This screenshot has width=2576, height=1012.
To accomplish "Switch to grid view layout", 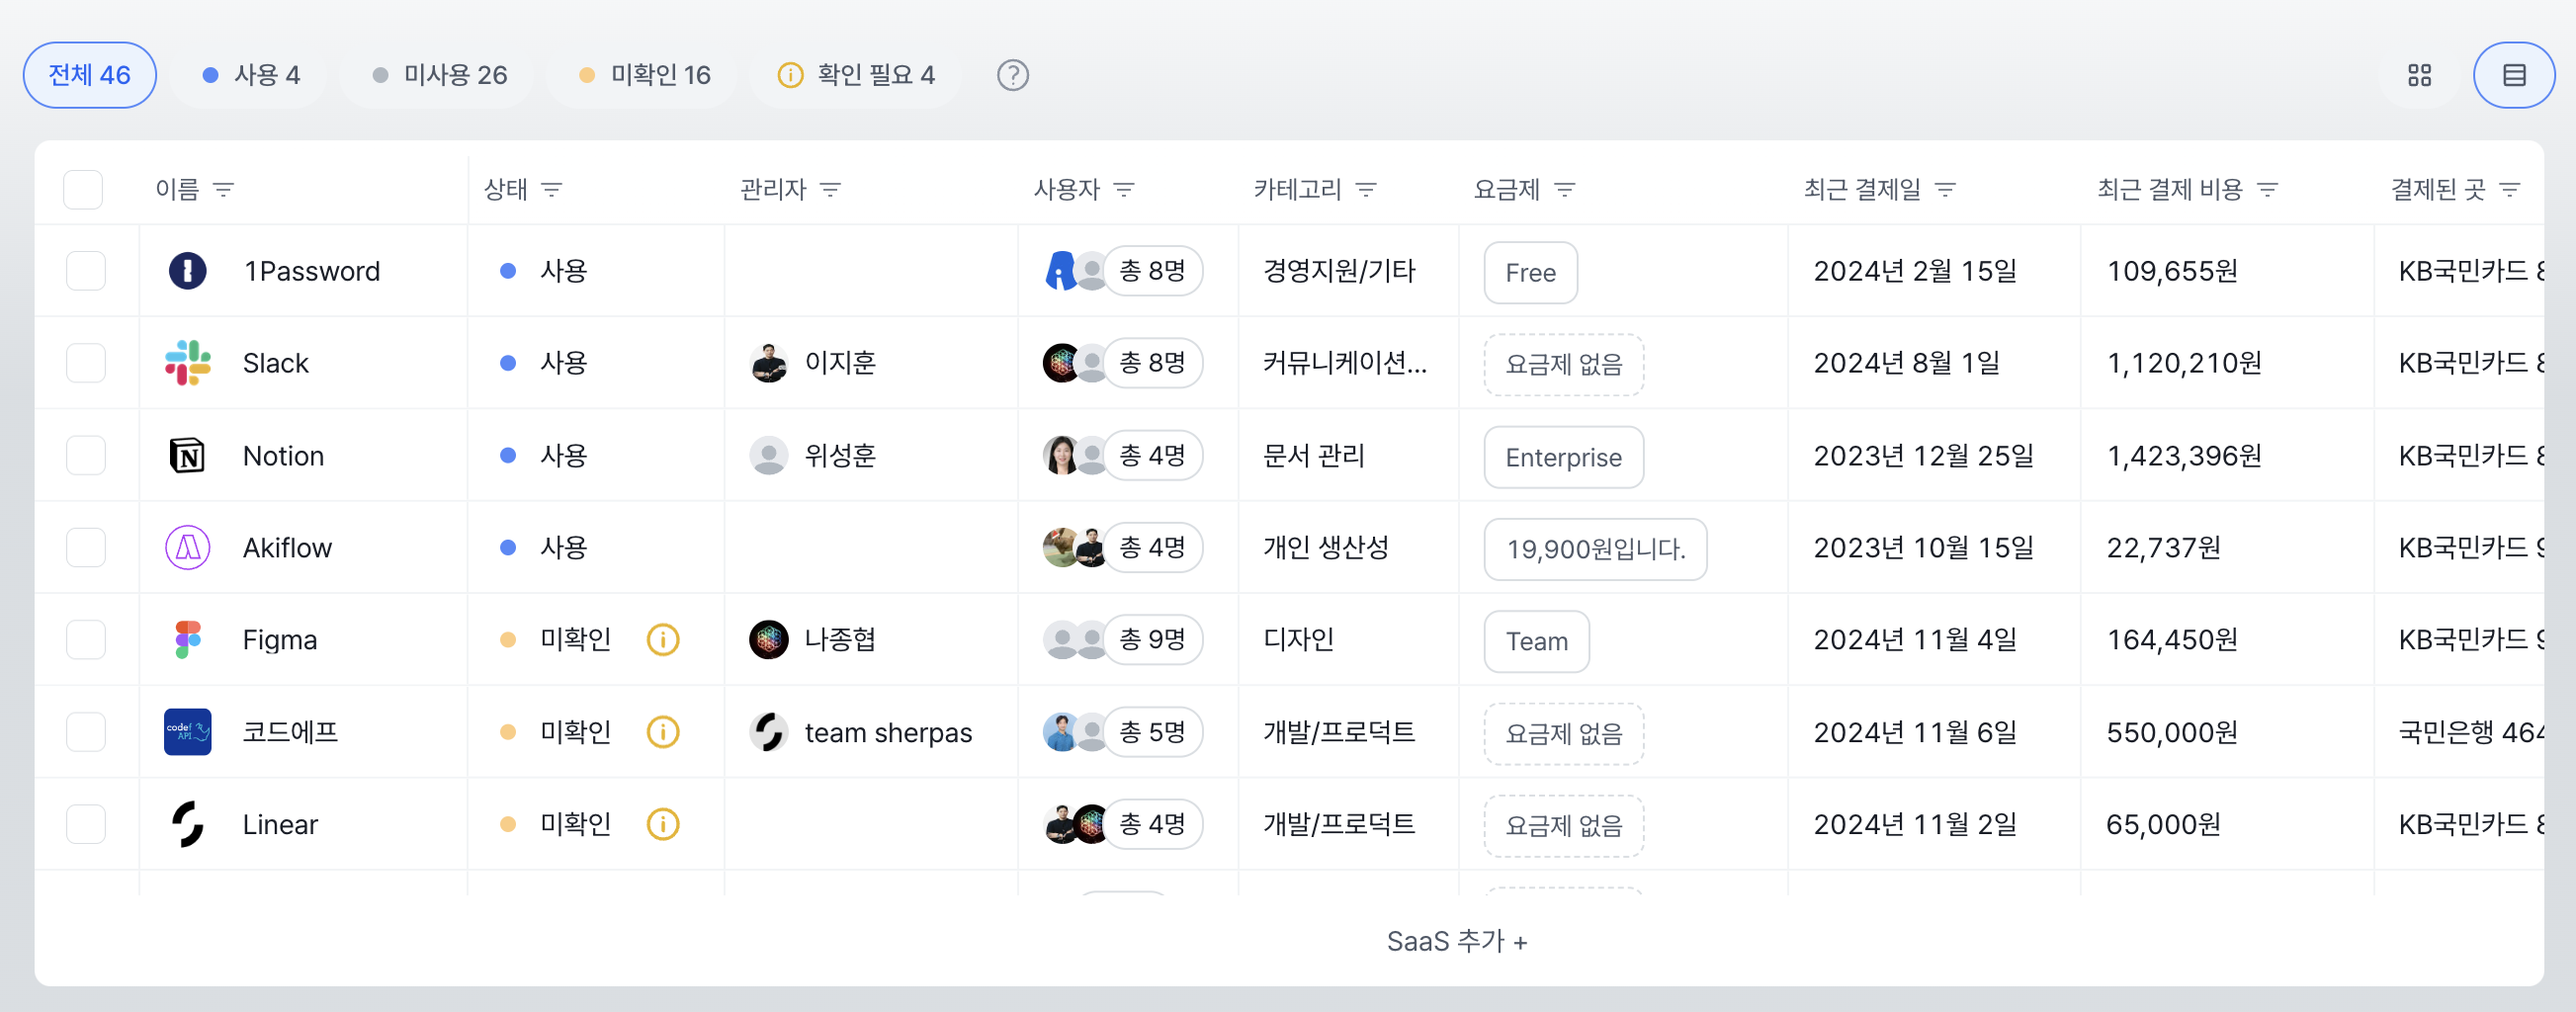I will pyautogui.click(x=2419, y=75).
